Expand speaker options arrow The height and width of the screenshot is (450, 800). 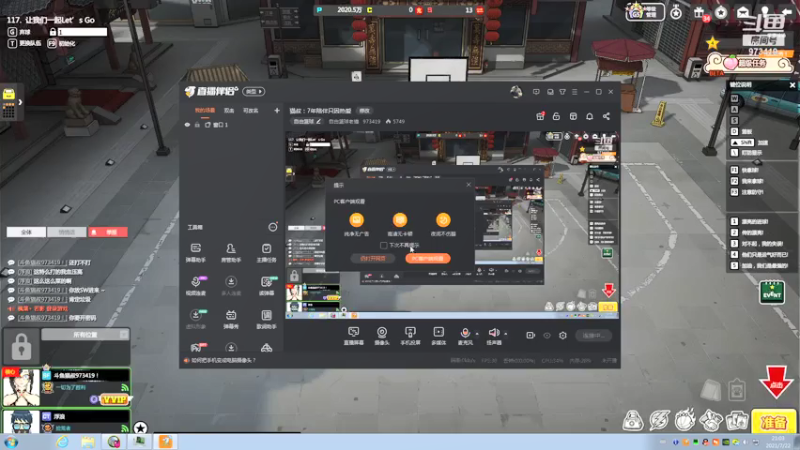506,334
